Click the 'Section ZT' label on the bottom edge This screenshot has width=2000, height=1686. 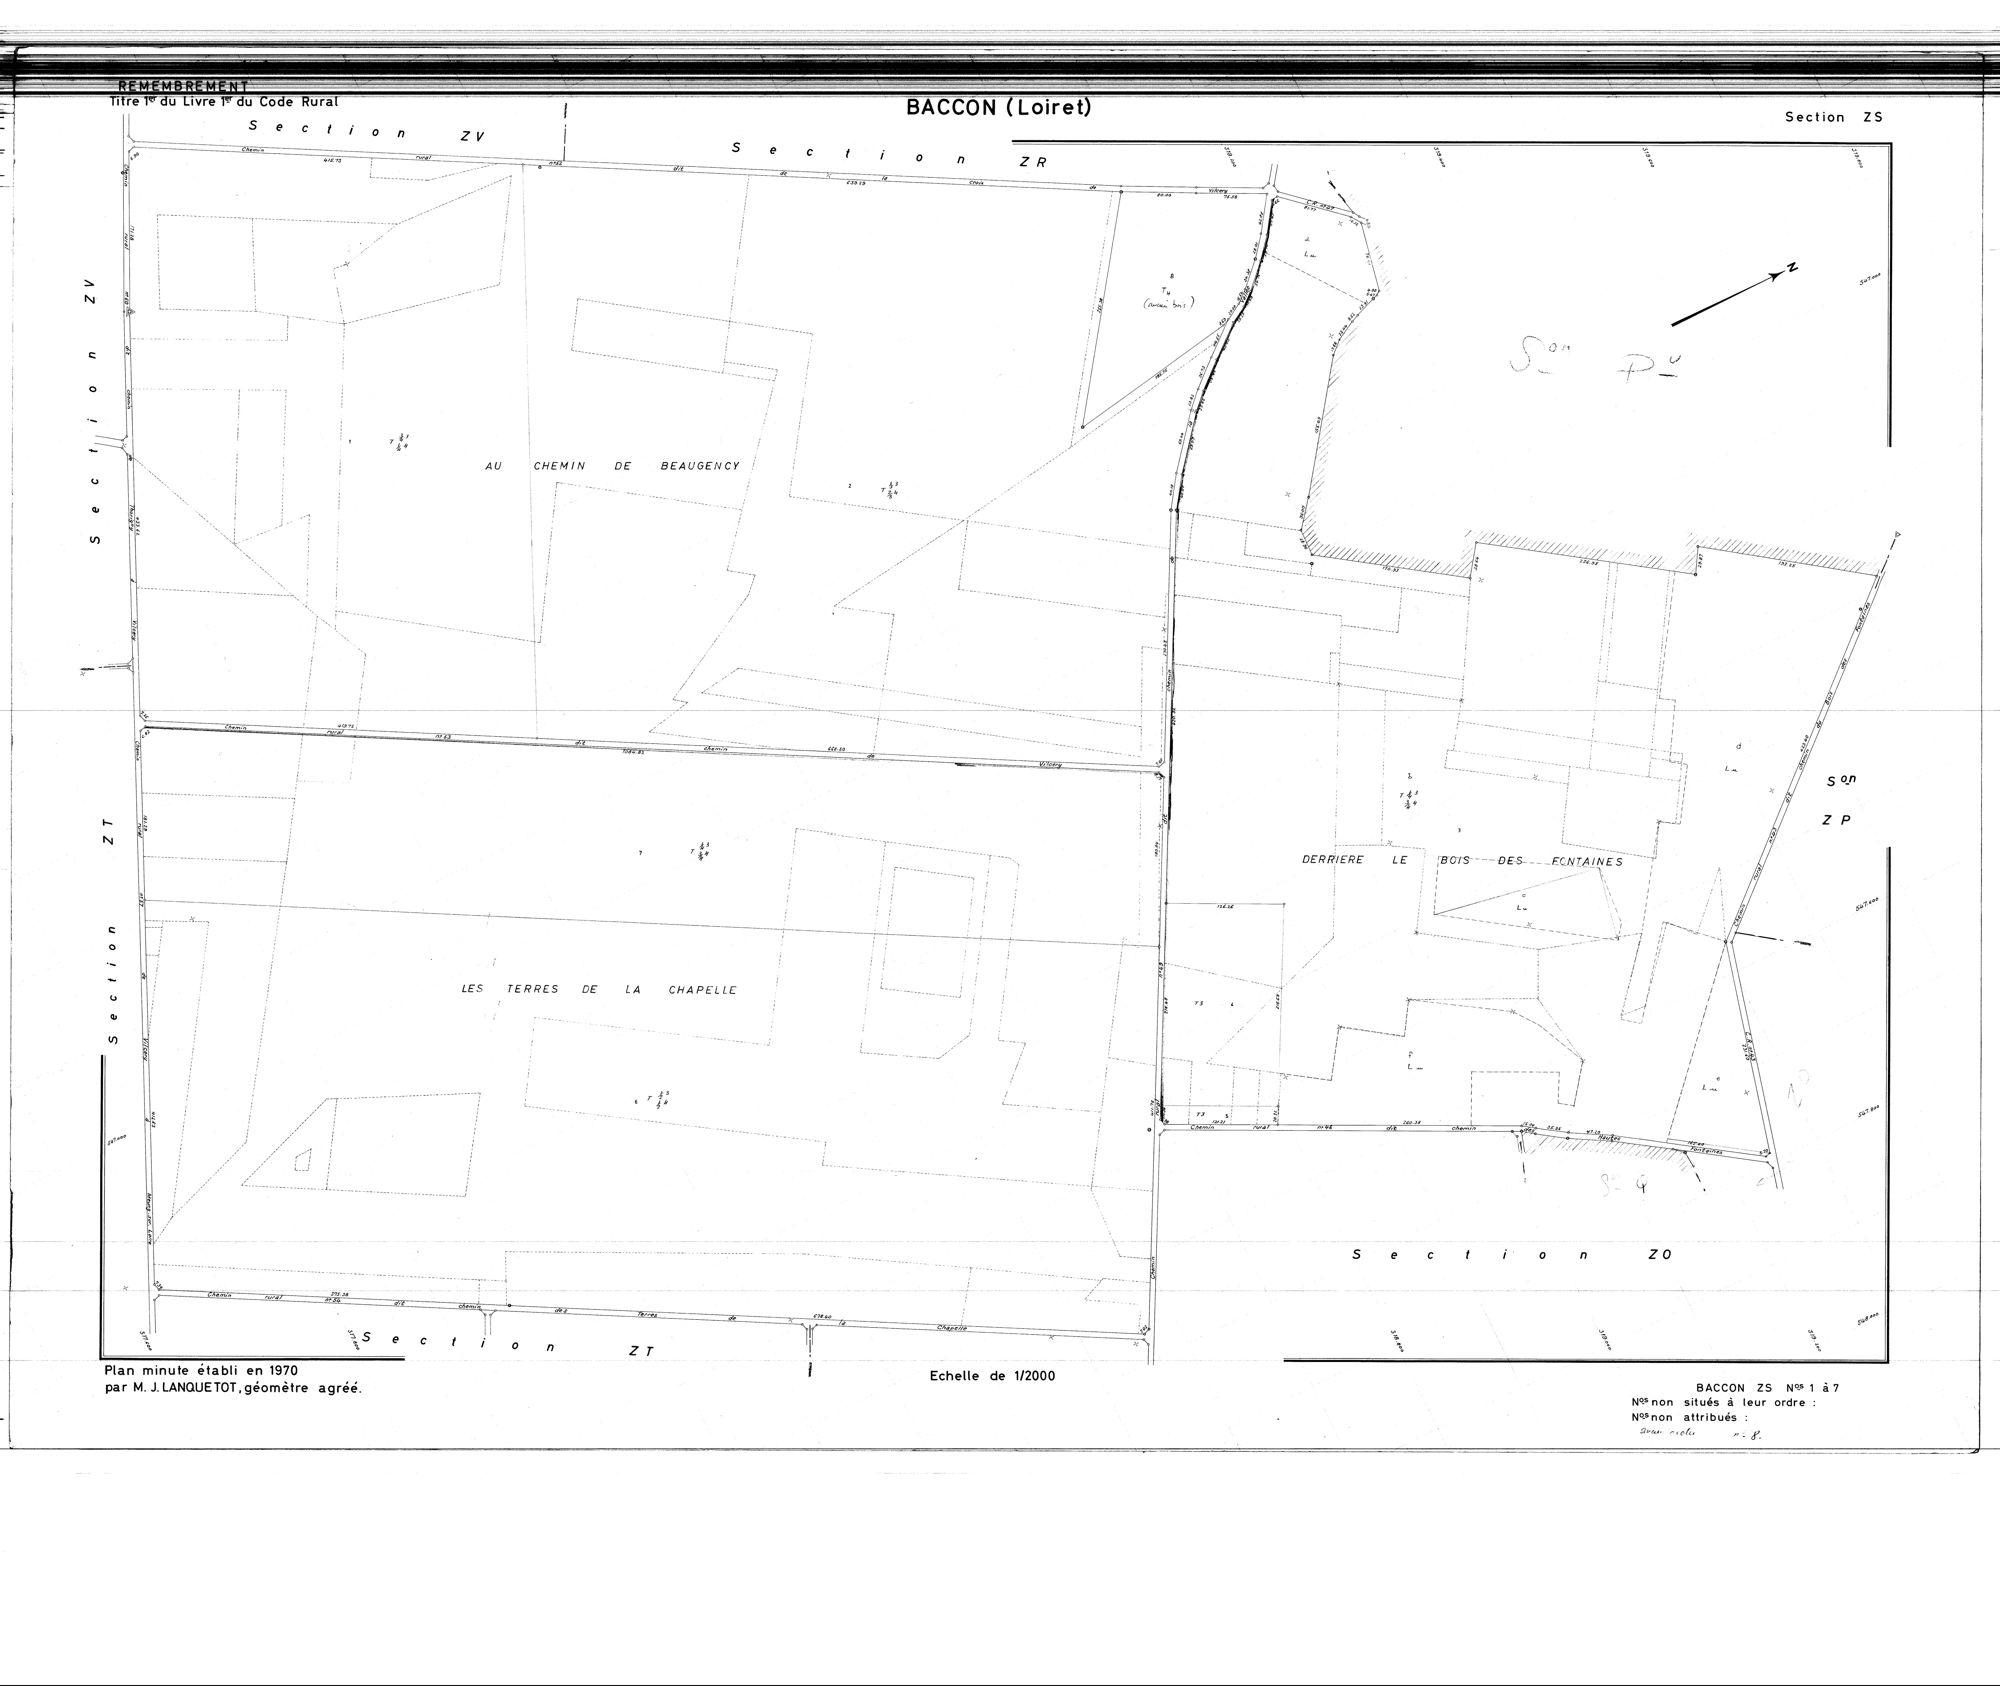pyautogui.click(x=508, y=1344)
